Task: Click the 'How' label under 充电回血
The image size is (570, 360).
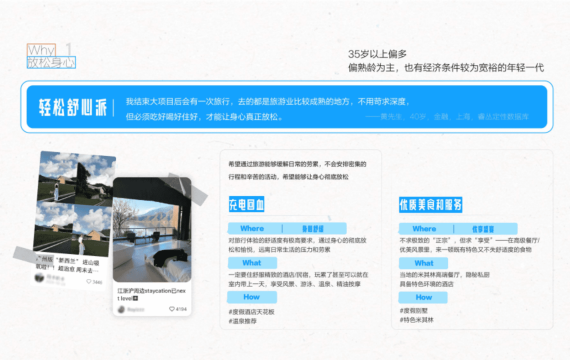Action: pos(252,297)
